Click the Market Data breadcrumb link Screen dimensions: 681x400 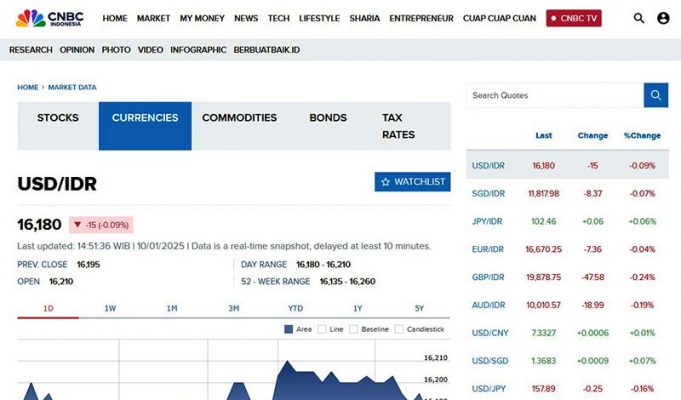pyautogui.click(x=72, y=87)
